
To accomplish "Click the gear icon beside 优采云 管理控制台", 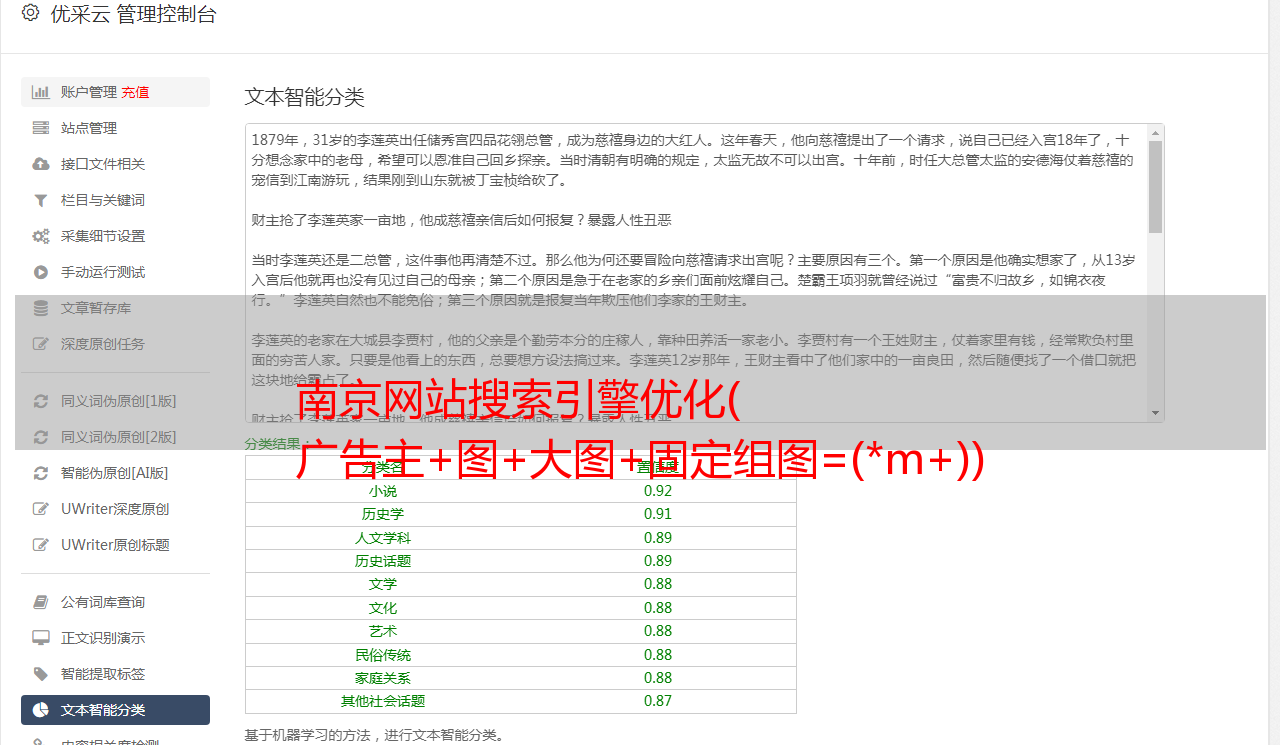I will (x=30, y=13).
